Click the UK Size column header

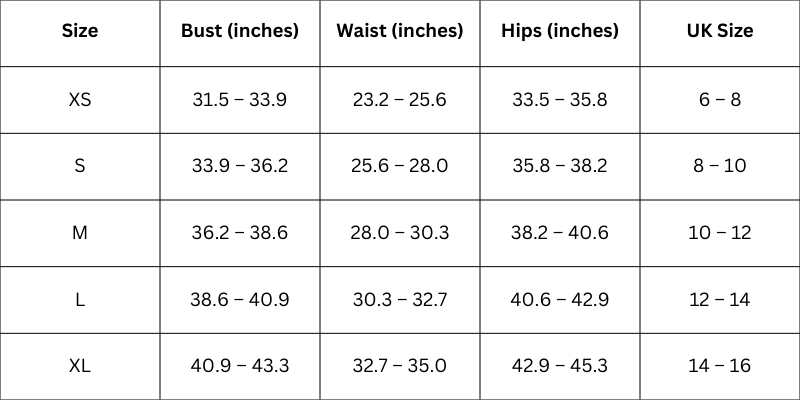pyautogui.click(x=720, y=31)
